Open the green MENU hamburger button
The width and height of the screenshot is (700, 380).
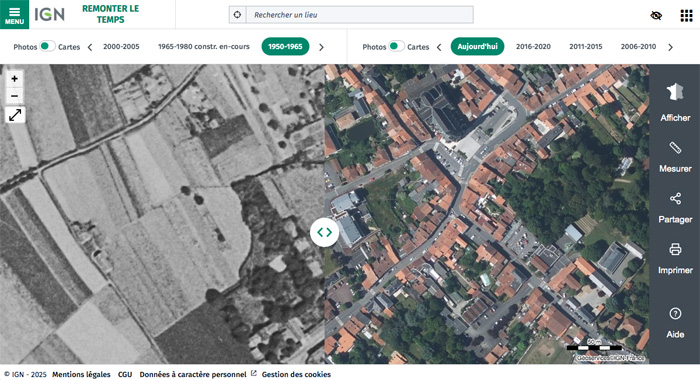[x=14, y=14]
